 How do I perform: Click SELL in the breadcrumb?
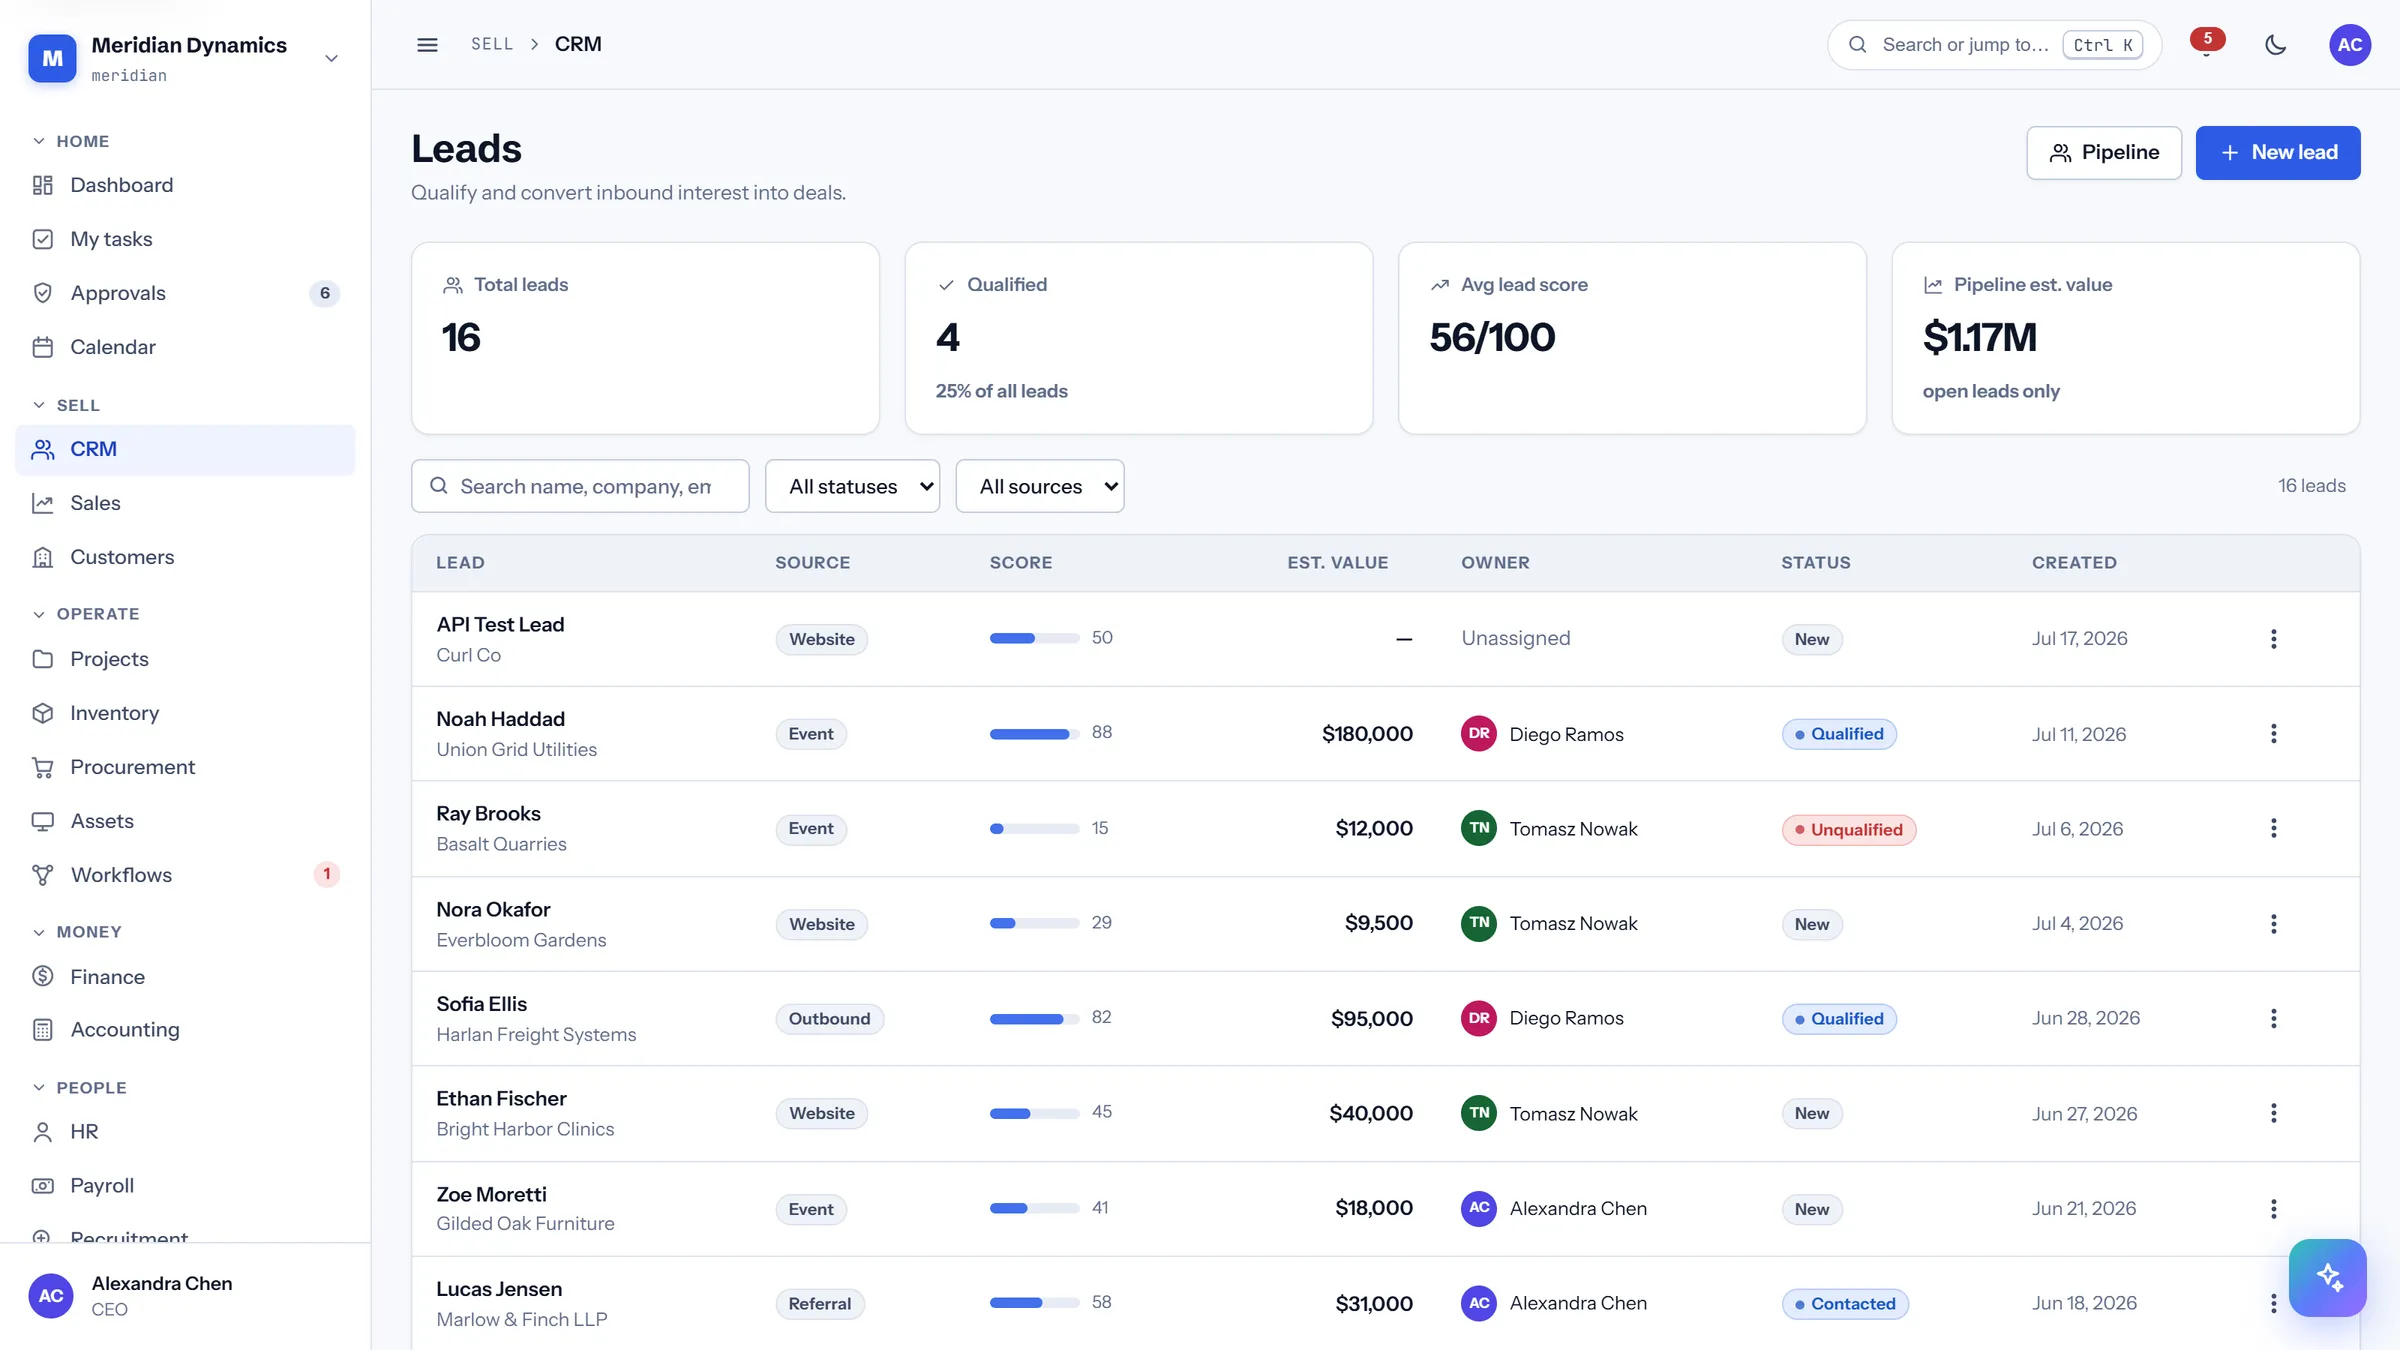492,44
